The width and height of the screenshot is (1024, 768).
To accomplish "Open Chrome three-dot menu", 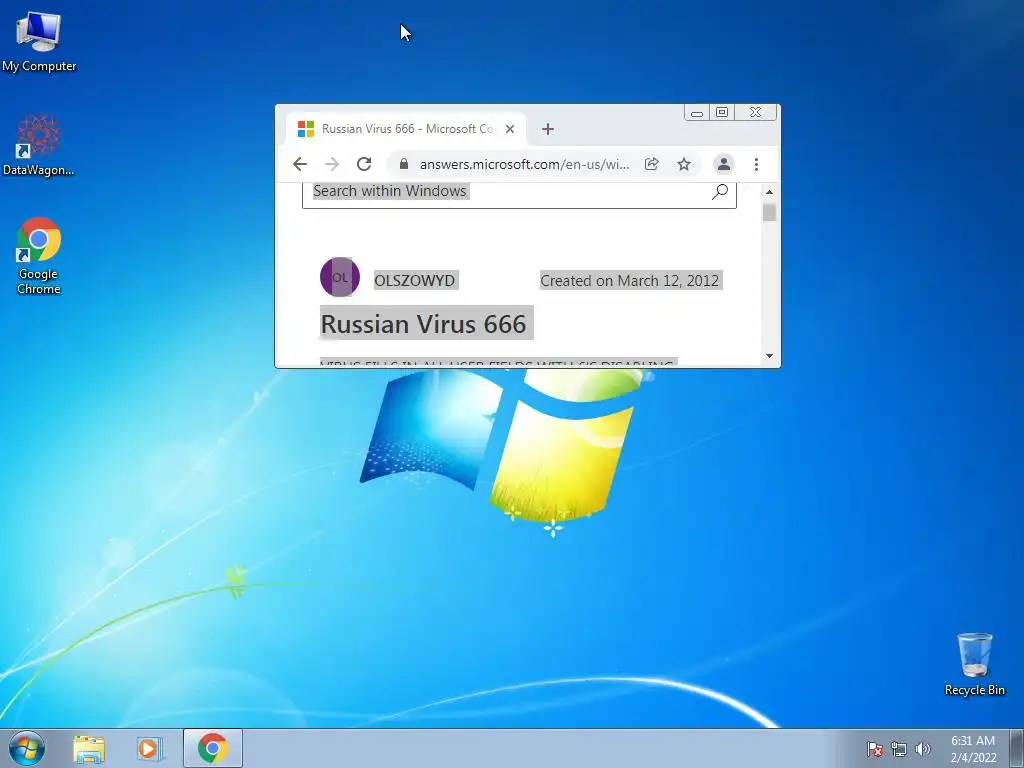I will 756,164.
